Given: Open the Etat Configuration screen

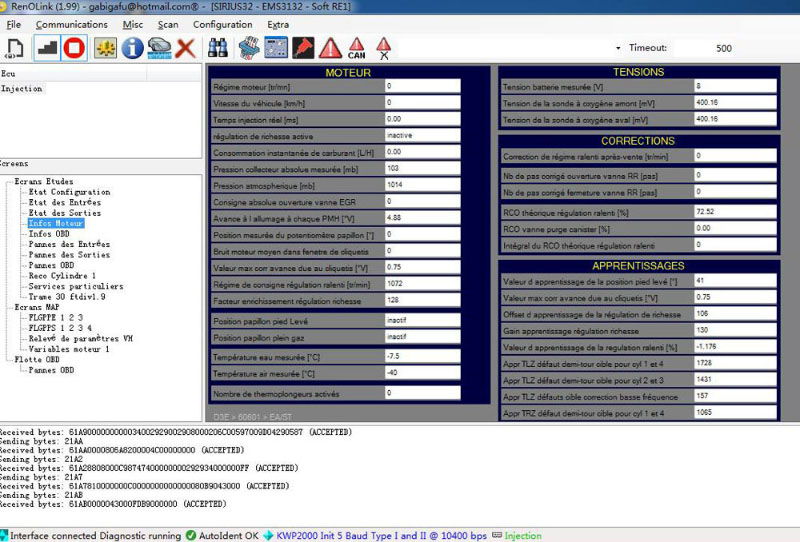Looking at the screenshot, I should (69, 192).
